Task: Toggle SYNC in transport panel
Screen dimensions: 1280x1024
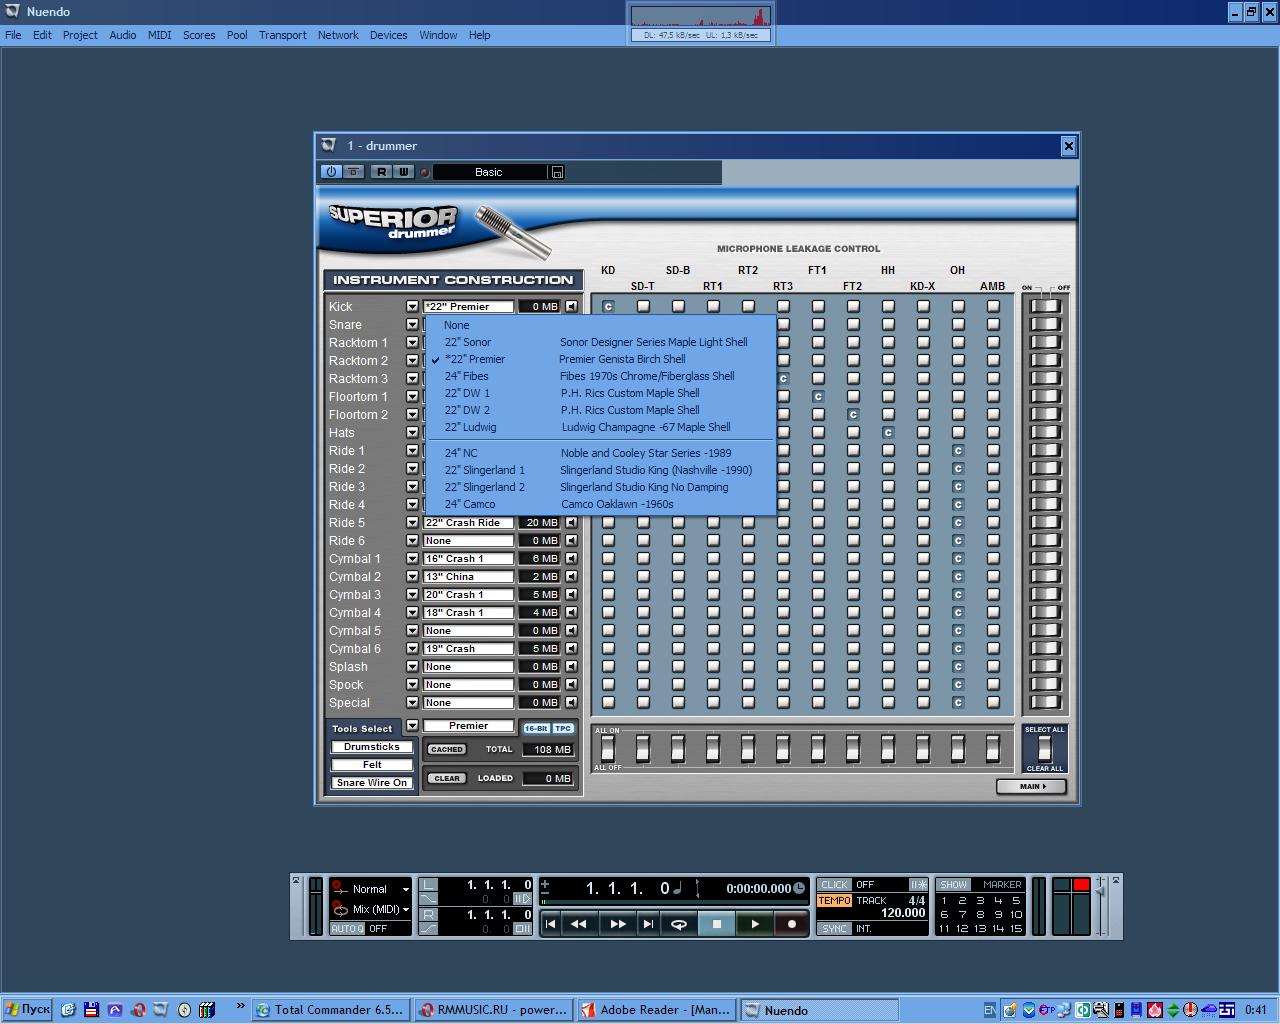Action: 834,929
